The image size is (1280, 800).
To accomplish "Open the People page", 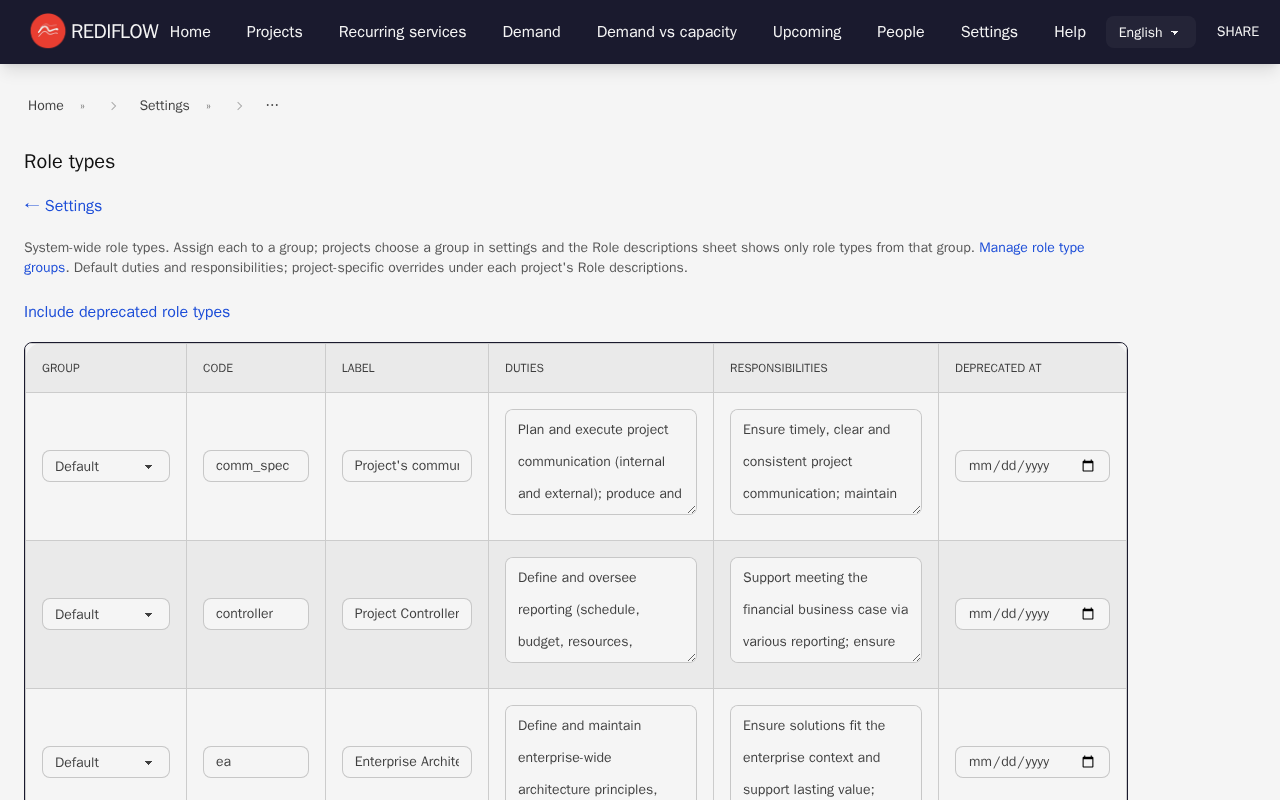I will pyautogui.click(x=900, y=32).
